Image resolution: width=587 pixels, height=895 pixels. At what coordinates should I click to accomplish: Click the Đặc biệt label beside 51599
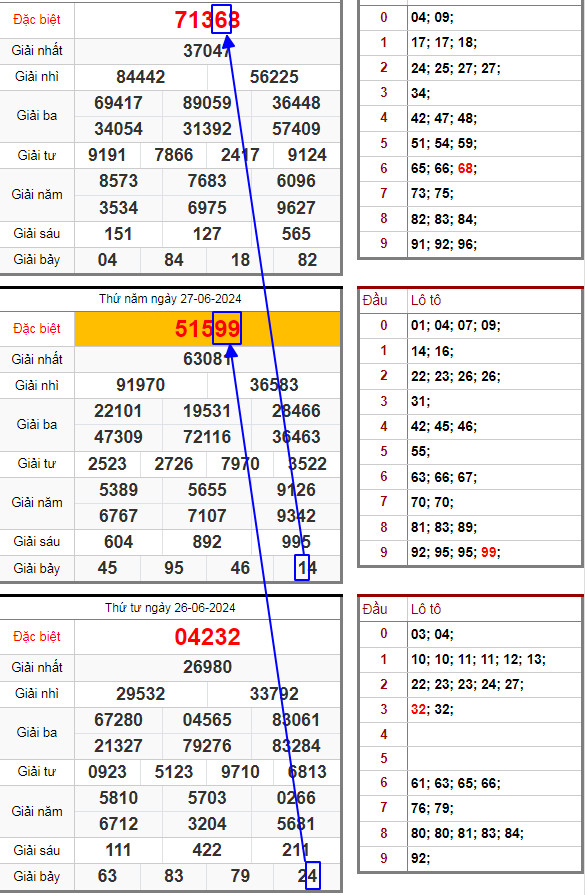37,329
